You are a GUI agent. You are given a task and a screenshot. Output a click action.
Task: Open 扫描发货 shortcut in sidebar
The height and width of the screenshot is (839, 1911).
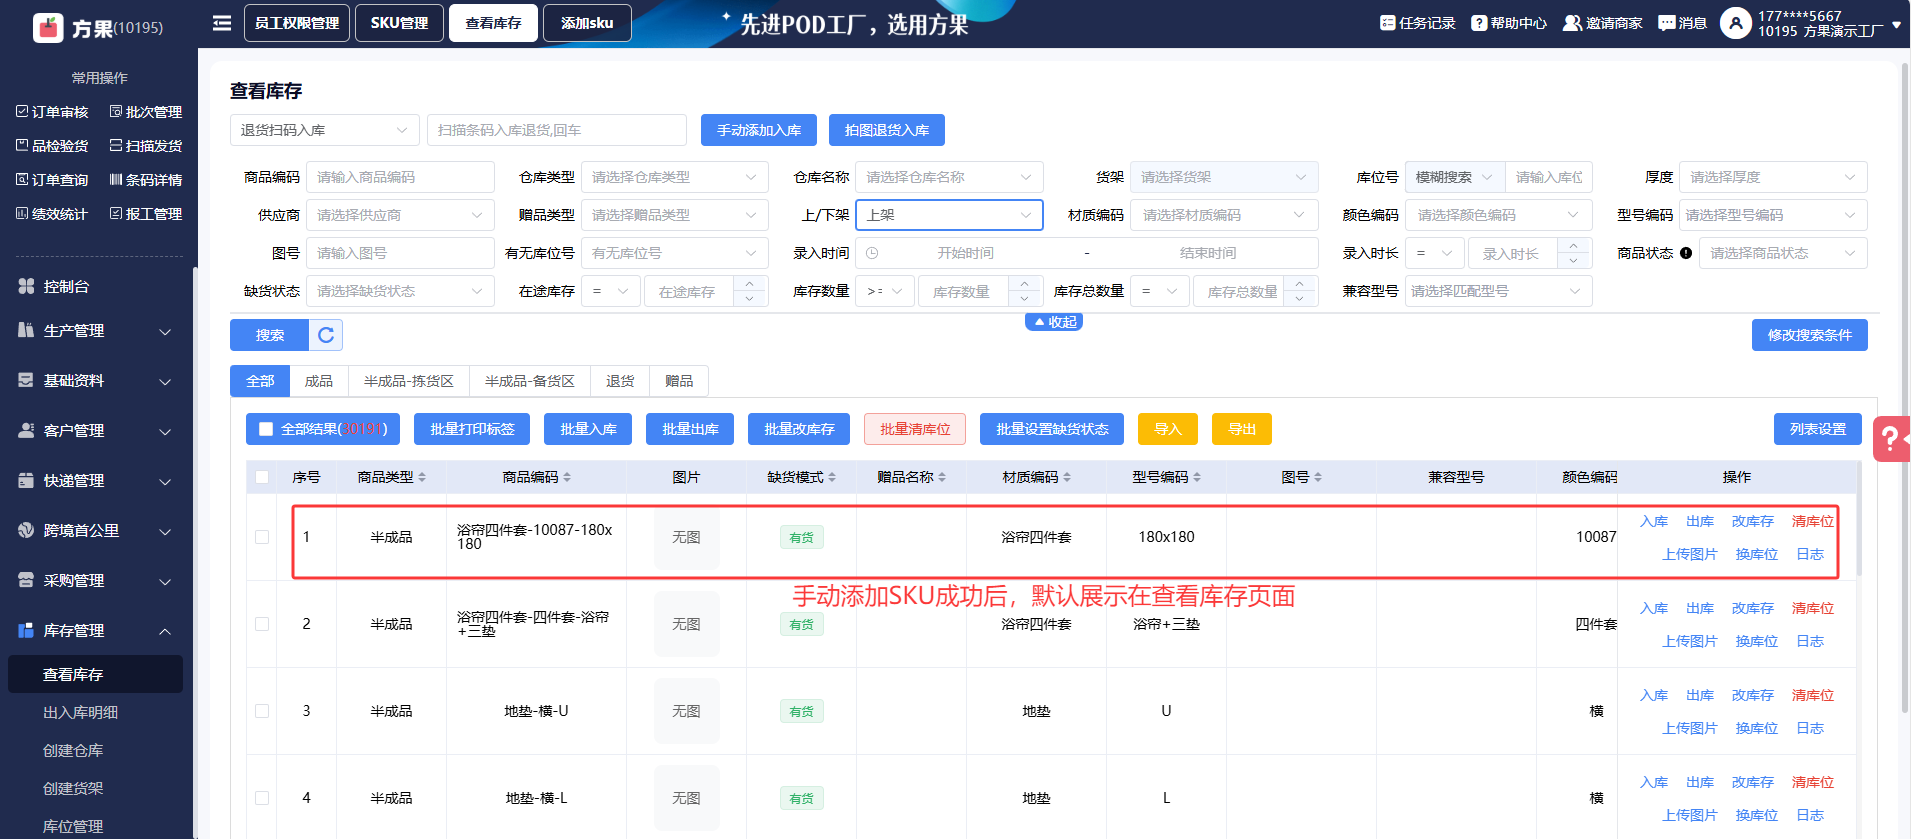coord(146,146)
